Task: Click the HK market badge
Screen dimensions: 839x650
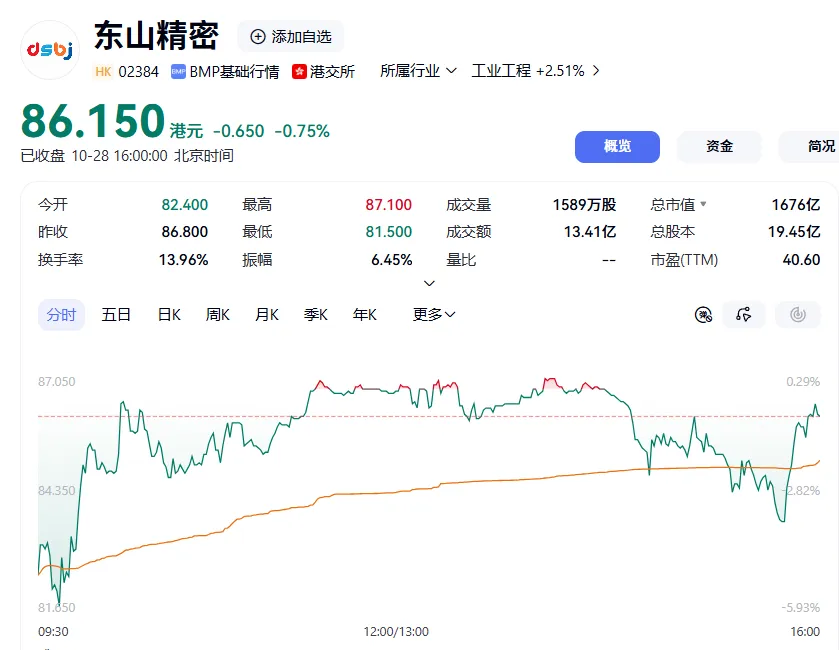Action: tap(103, 71)
